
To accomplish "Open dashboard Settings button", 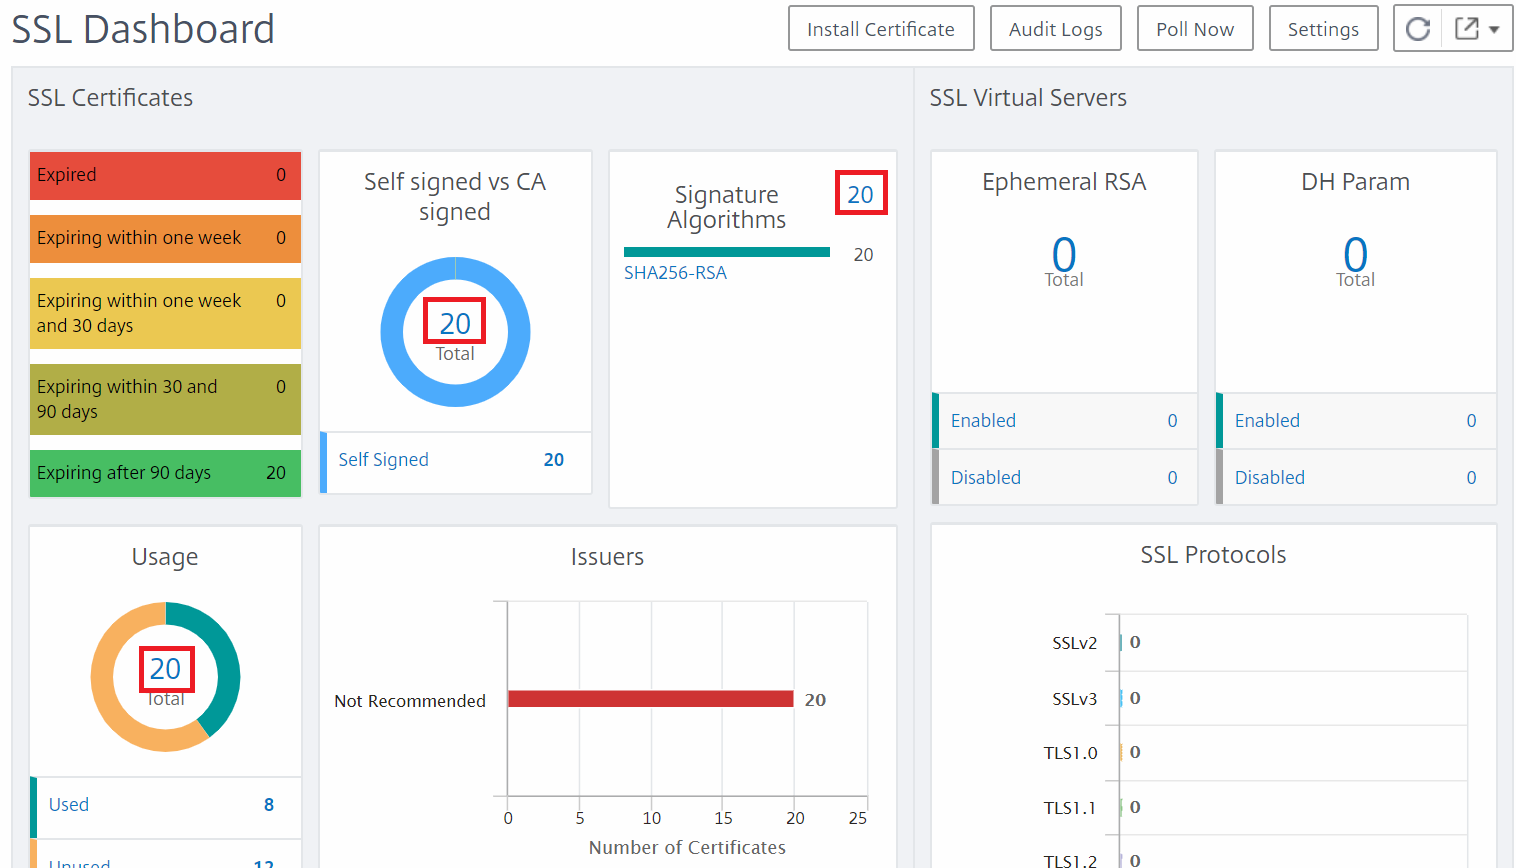I will click(x=1323, y=29).
